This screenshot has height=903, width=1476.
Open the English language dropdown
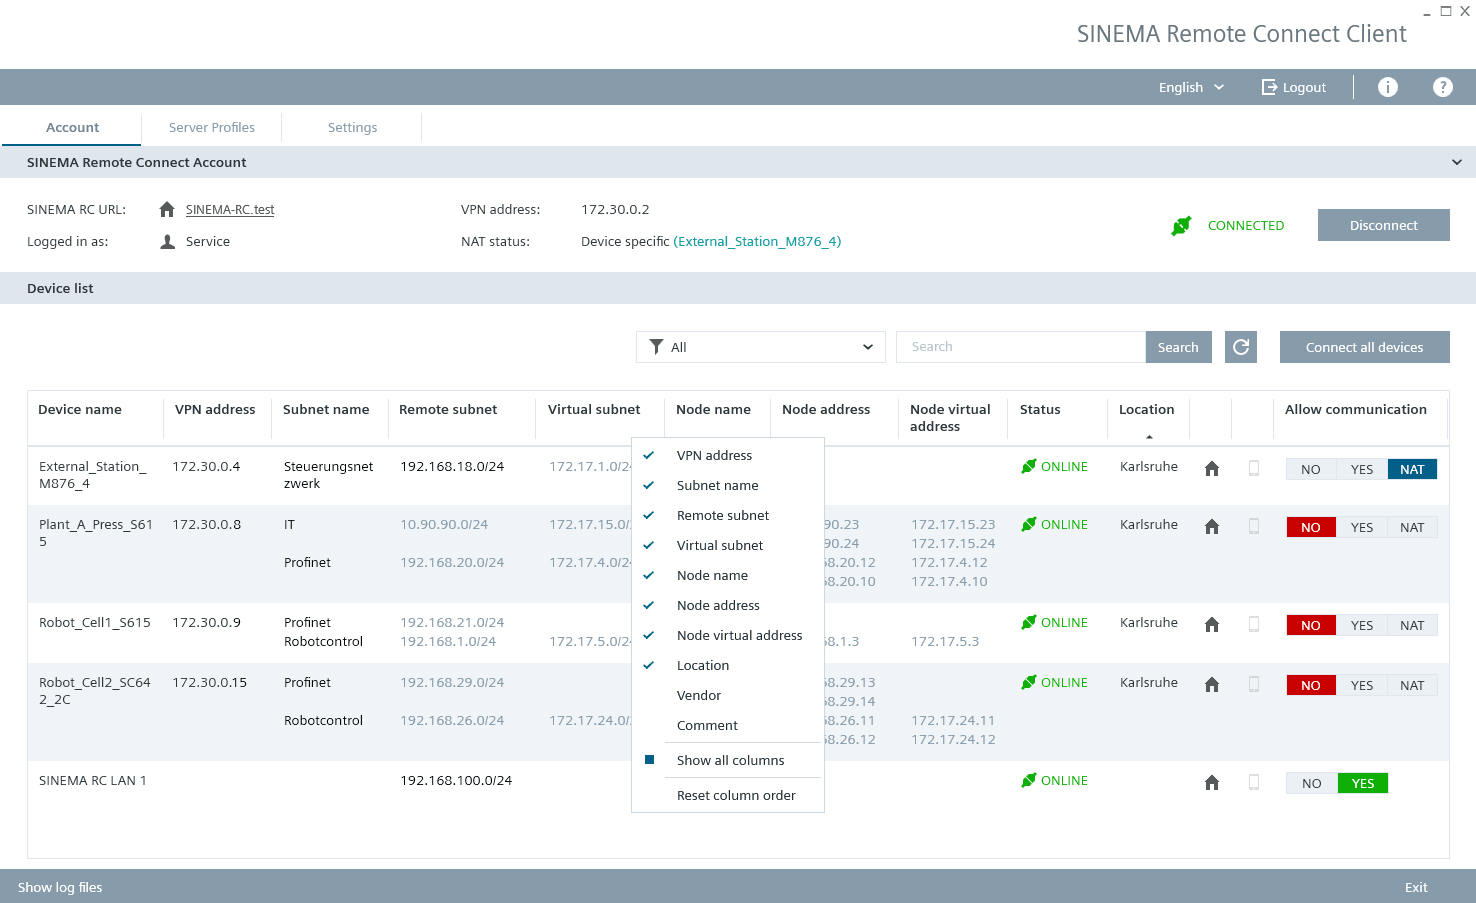click(1190, 86)
